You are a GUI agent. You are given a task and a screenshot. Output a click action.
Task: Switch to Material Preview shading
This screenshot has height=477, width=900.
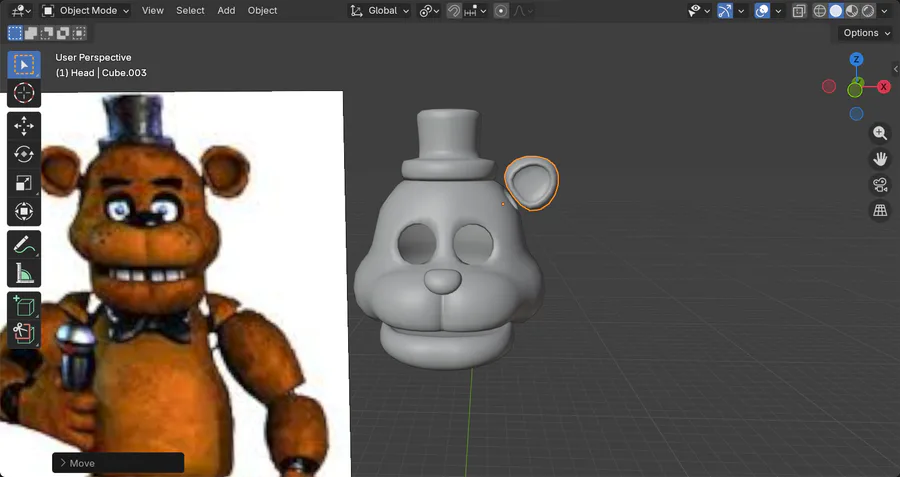tap(852, 10)
